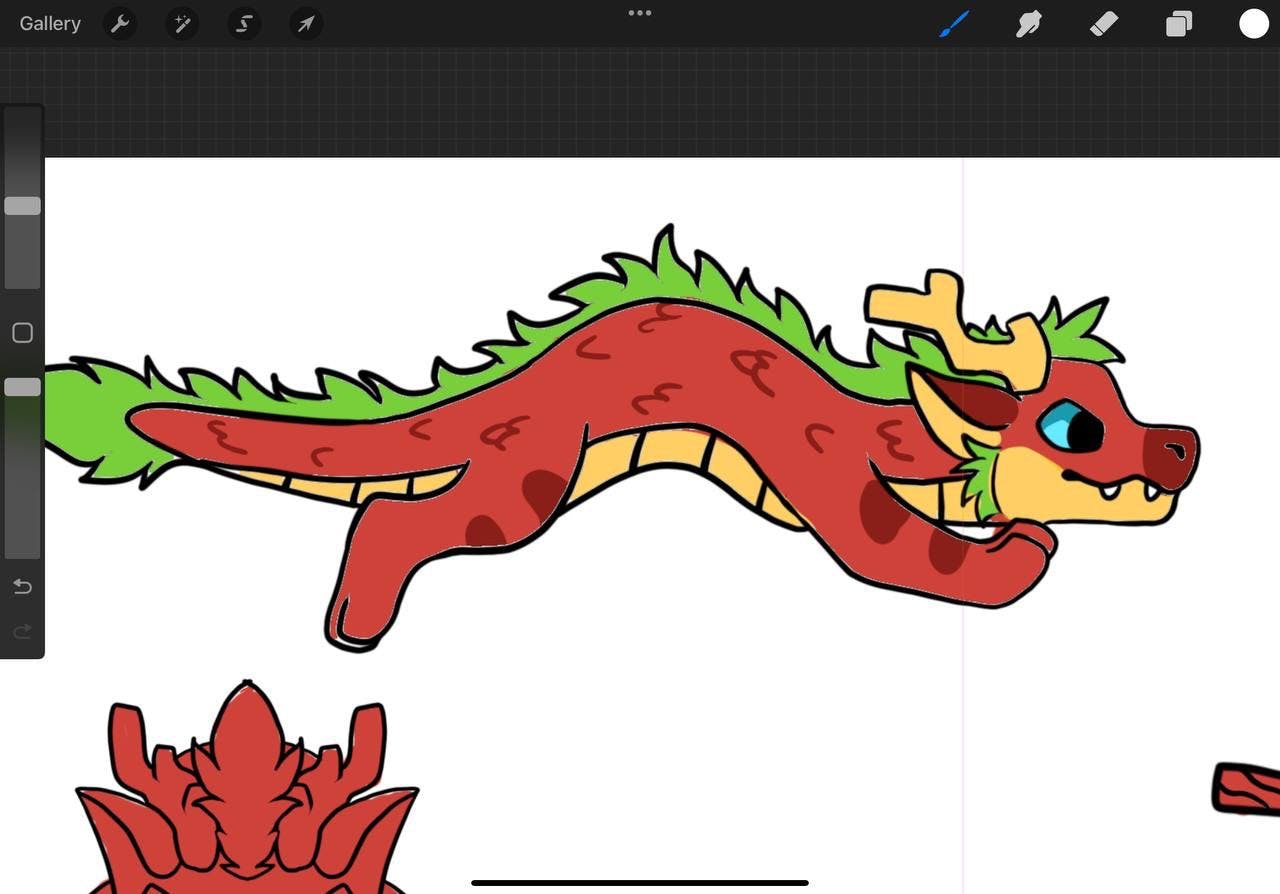Tap the dragon's blue eye on canvas

click(1068, 428)
